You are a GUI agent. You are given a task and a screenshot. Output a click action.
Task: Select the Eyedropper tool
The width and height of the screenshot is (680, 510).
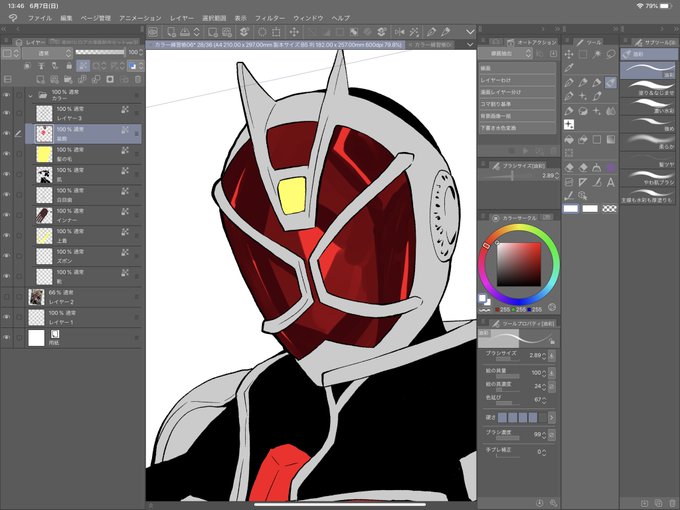tap(569, 68)
